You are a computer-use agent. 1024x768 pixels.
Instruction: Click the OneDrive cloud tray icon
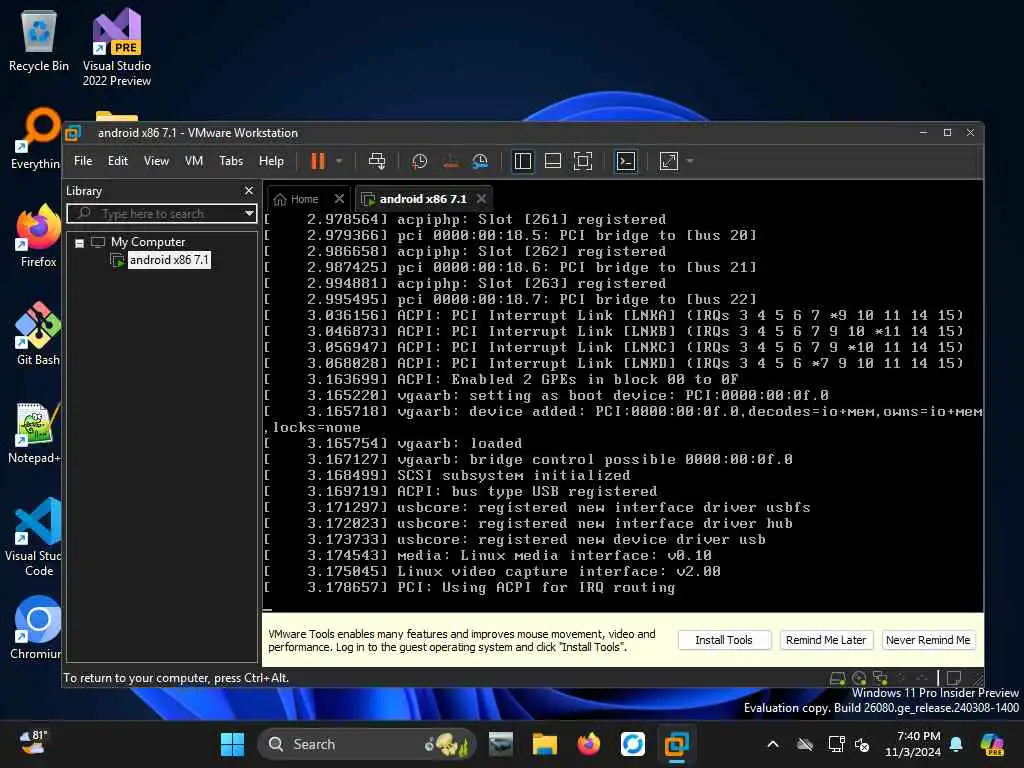(805, 744)
